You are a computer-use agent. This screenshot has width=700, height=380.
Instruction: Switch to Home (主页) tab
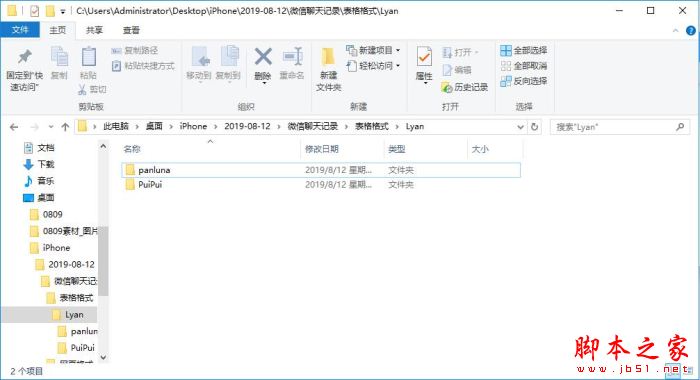click(x=58, y=30)
